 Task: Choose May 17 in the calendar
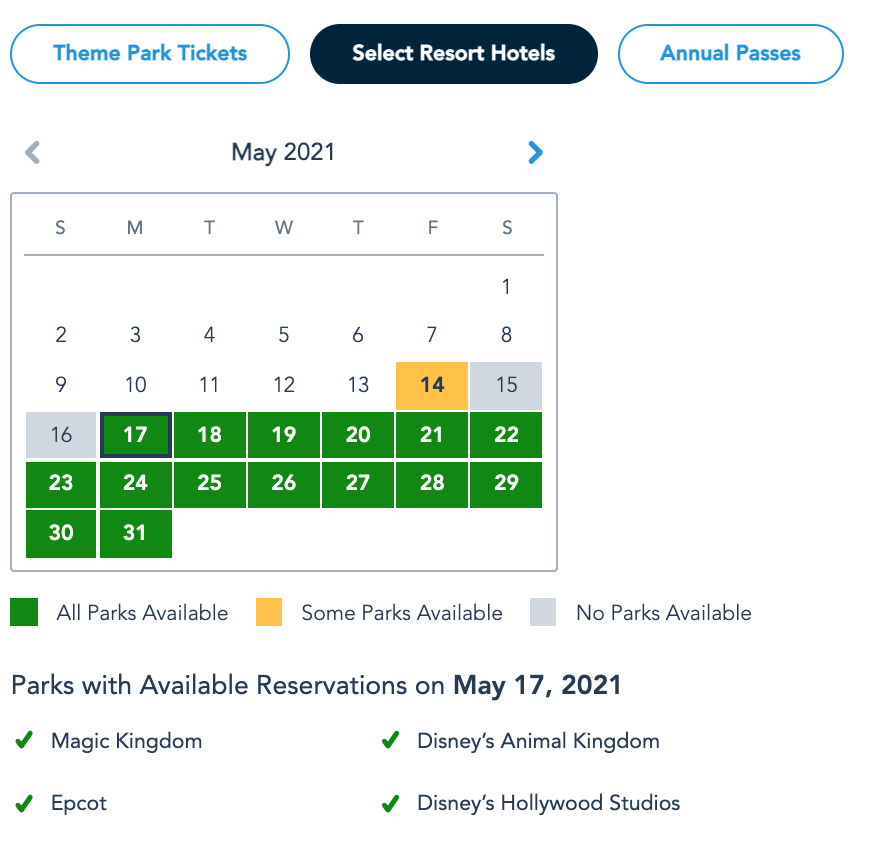(135, 435)
